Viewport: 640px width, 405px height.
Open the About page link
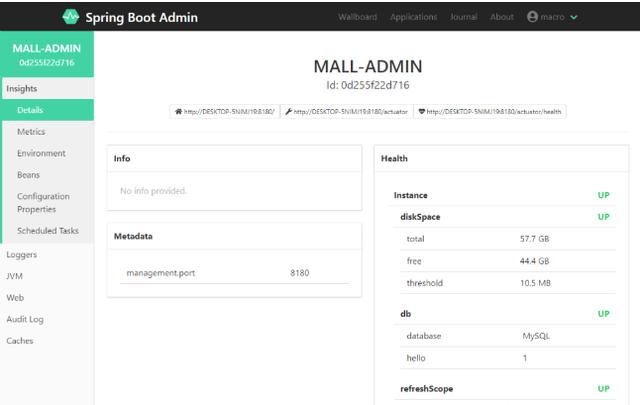click(x=502, y=17)
